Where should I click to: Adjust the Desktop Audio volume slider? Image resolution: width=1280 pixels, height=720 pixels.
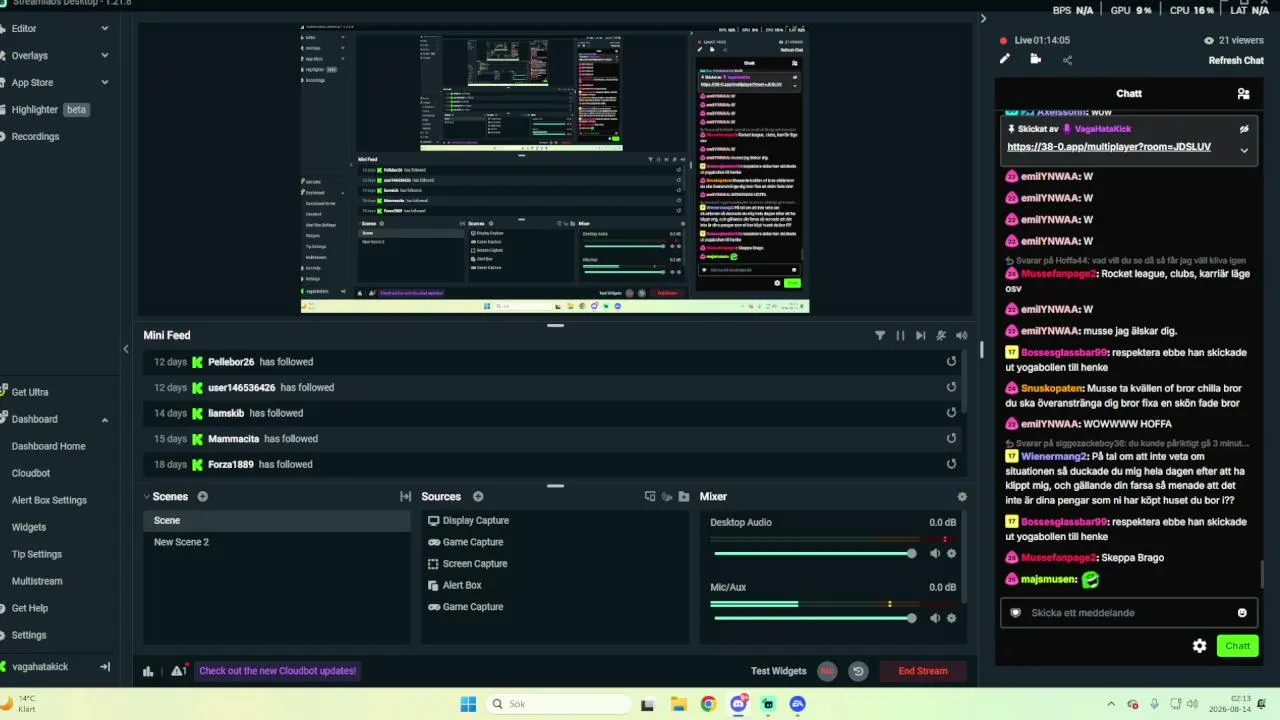tap(813, 553)
